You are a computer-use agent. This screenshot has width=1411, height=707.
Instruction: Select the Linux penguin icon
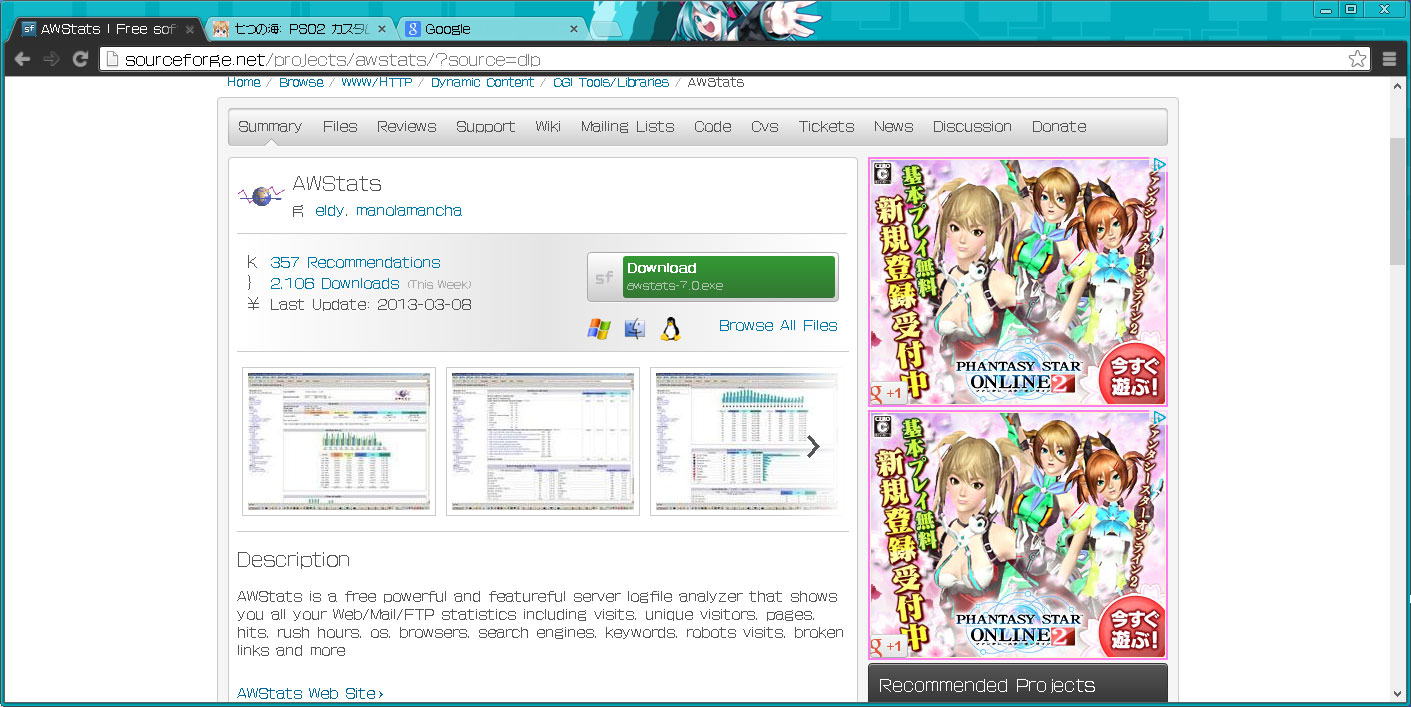pos(671,328)
